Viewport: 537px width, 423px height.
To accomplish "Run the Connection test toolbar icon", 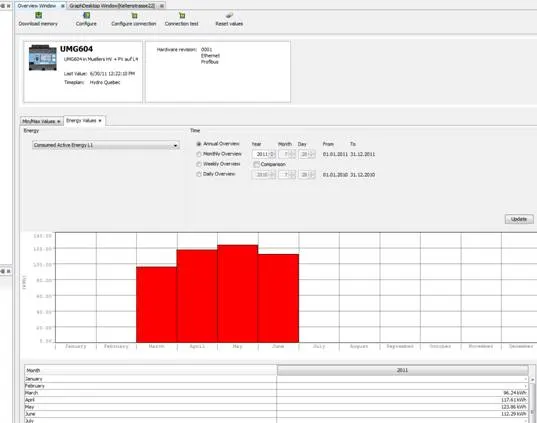I will pos(182,16).
